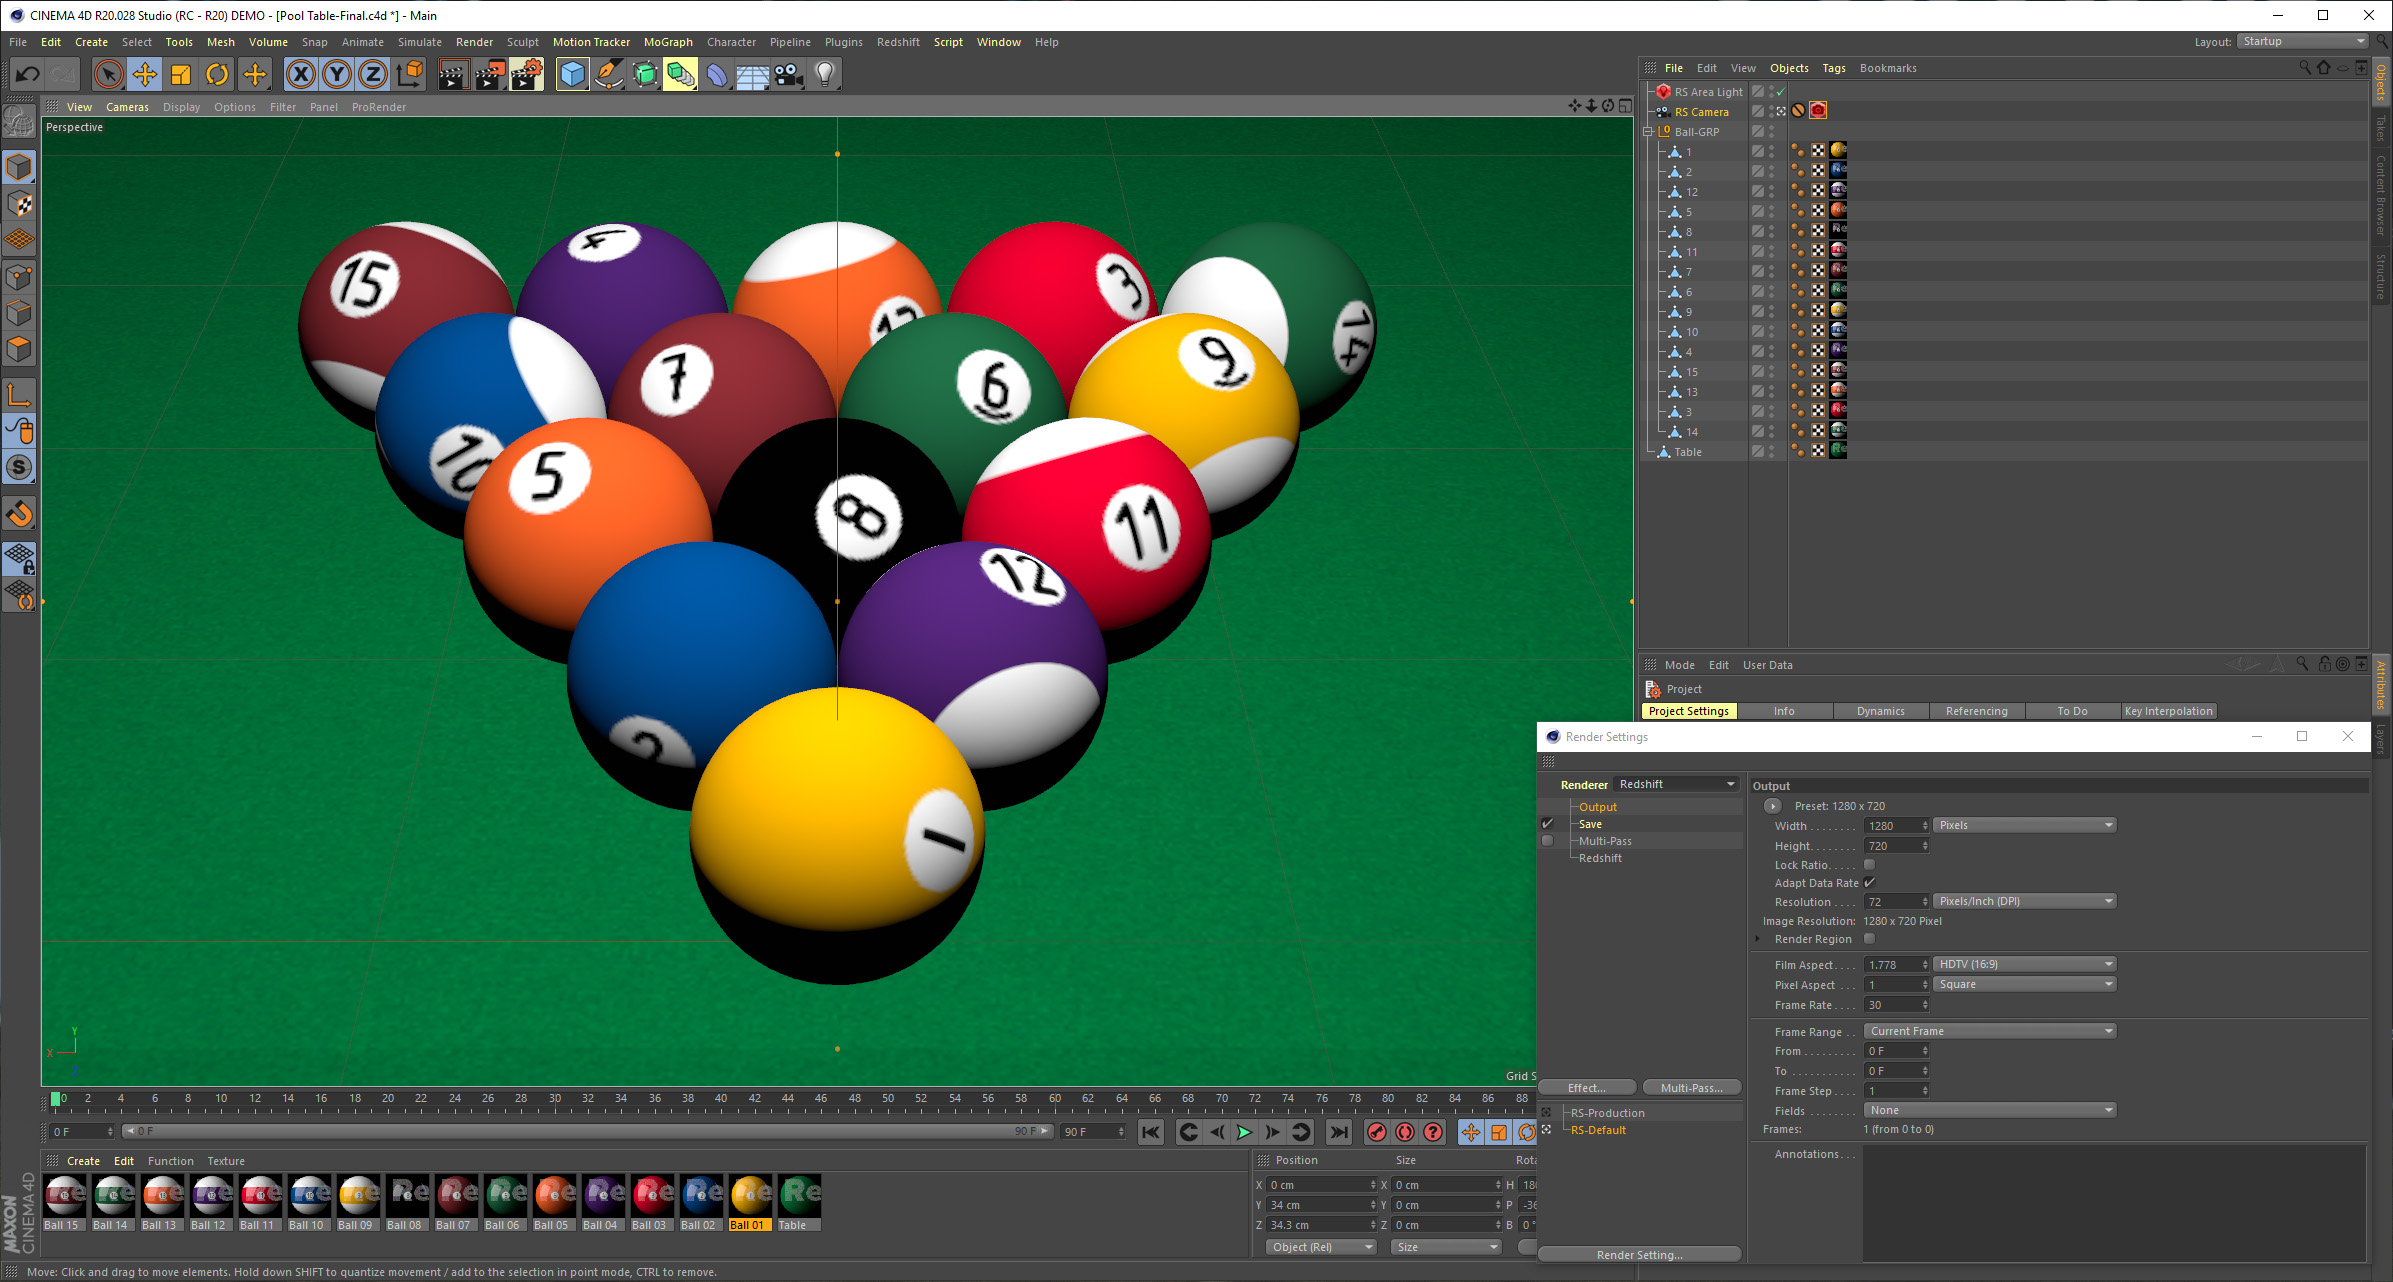Select the Ball 01 material thumbnail
The height and width of the screenshot is (1282, 2393).
click(750, 1203)
